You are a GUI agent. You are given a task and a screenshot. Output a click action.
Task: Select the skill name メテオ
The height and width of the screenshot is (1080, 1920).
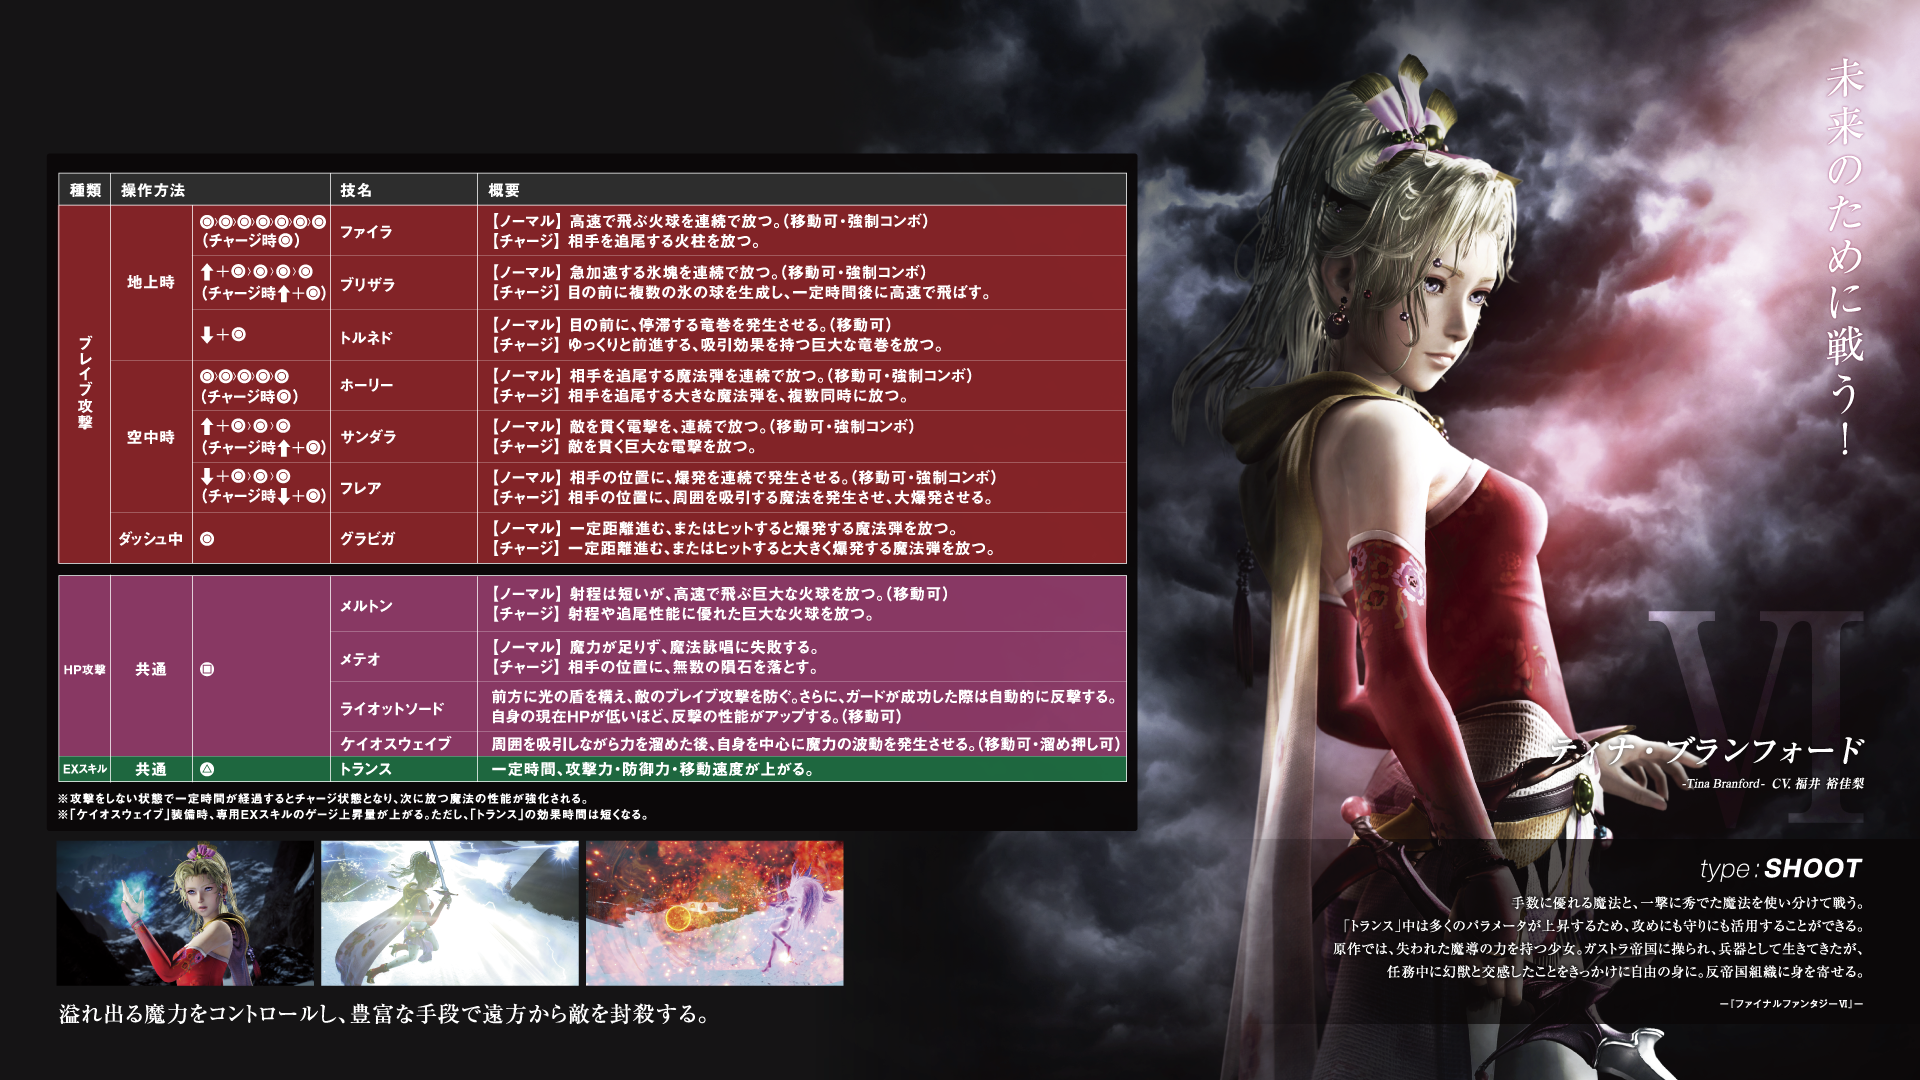360,659
